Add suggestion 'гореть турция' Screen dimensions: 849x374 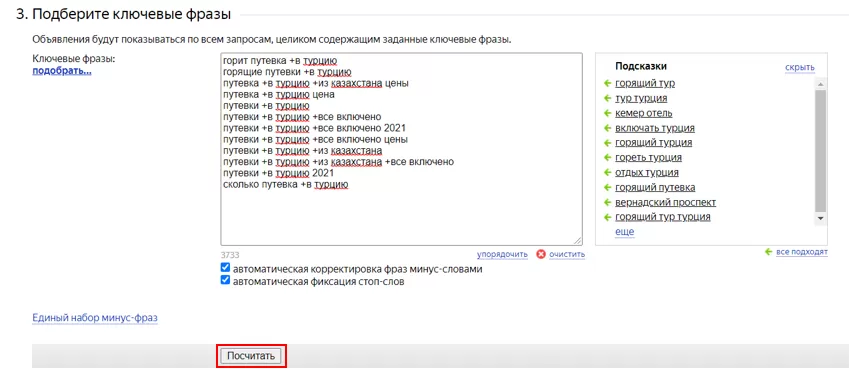click(648, 158)
